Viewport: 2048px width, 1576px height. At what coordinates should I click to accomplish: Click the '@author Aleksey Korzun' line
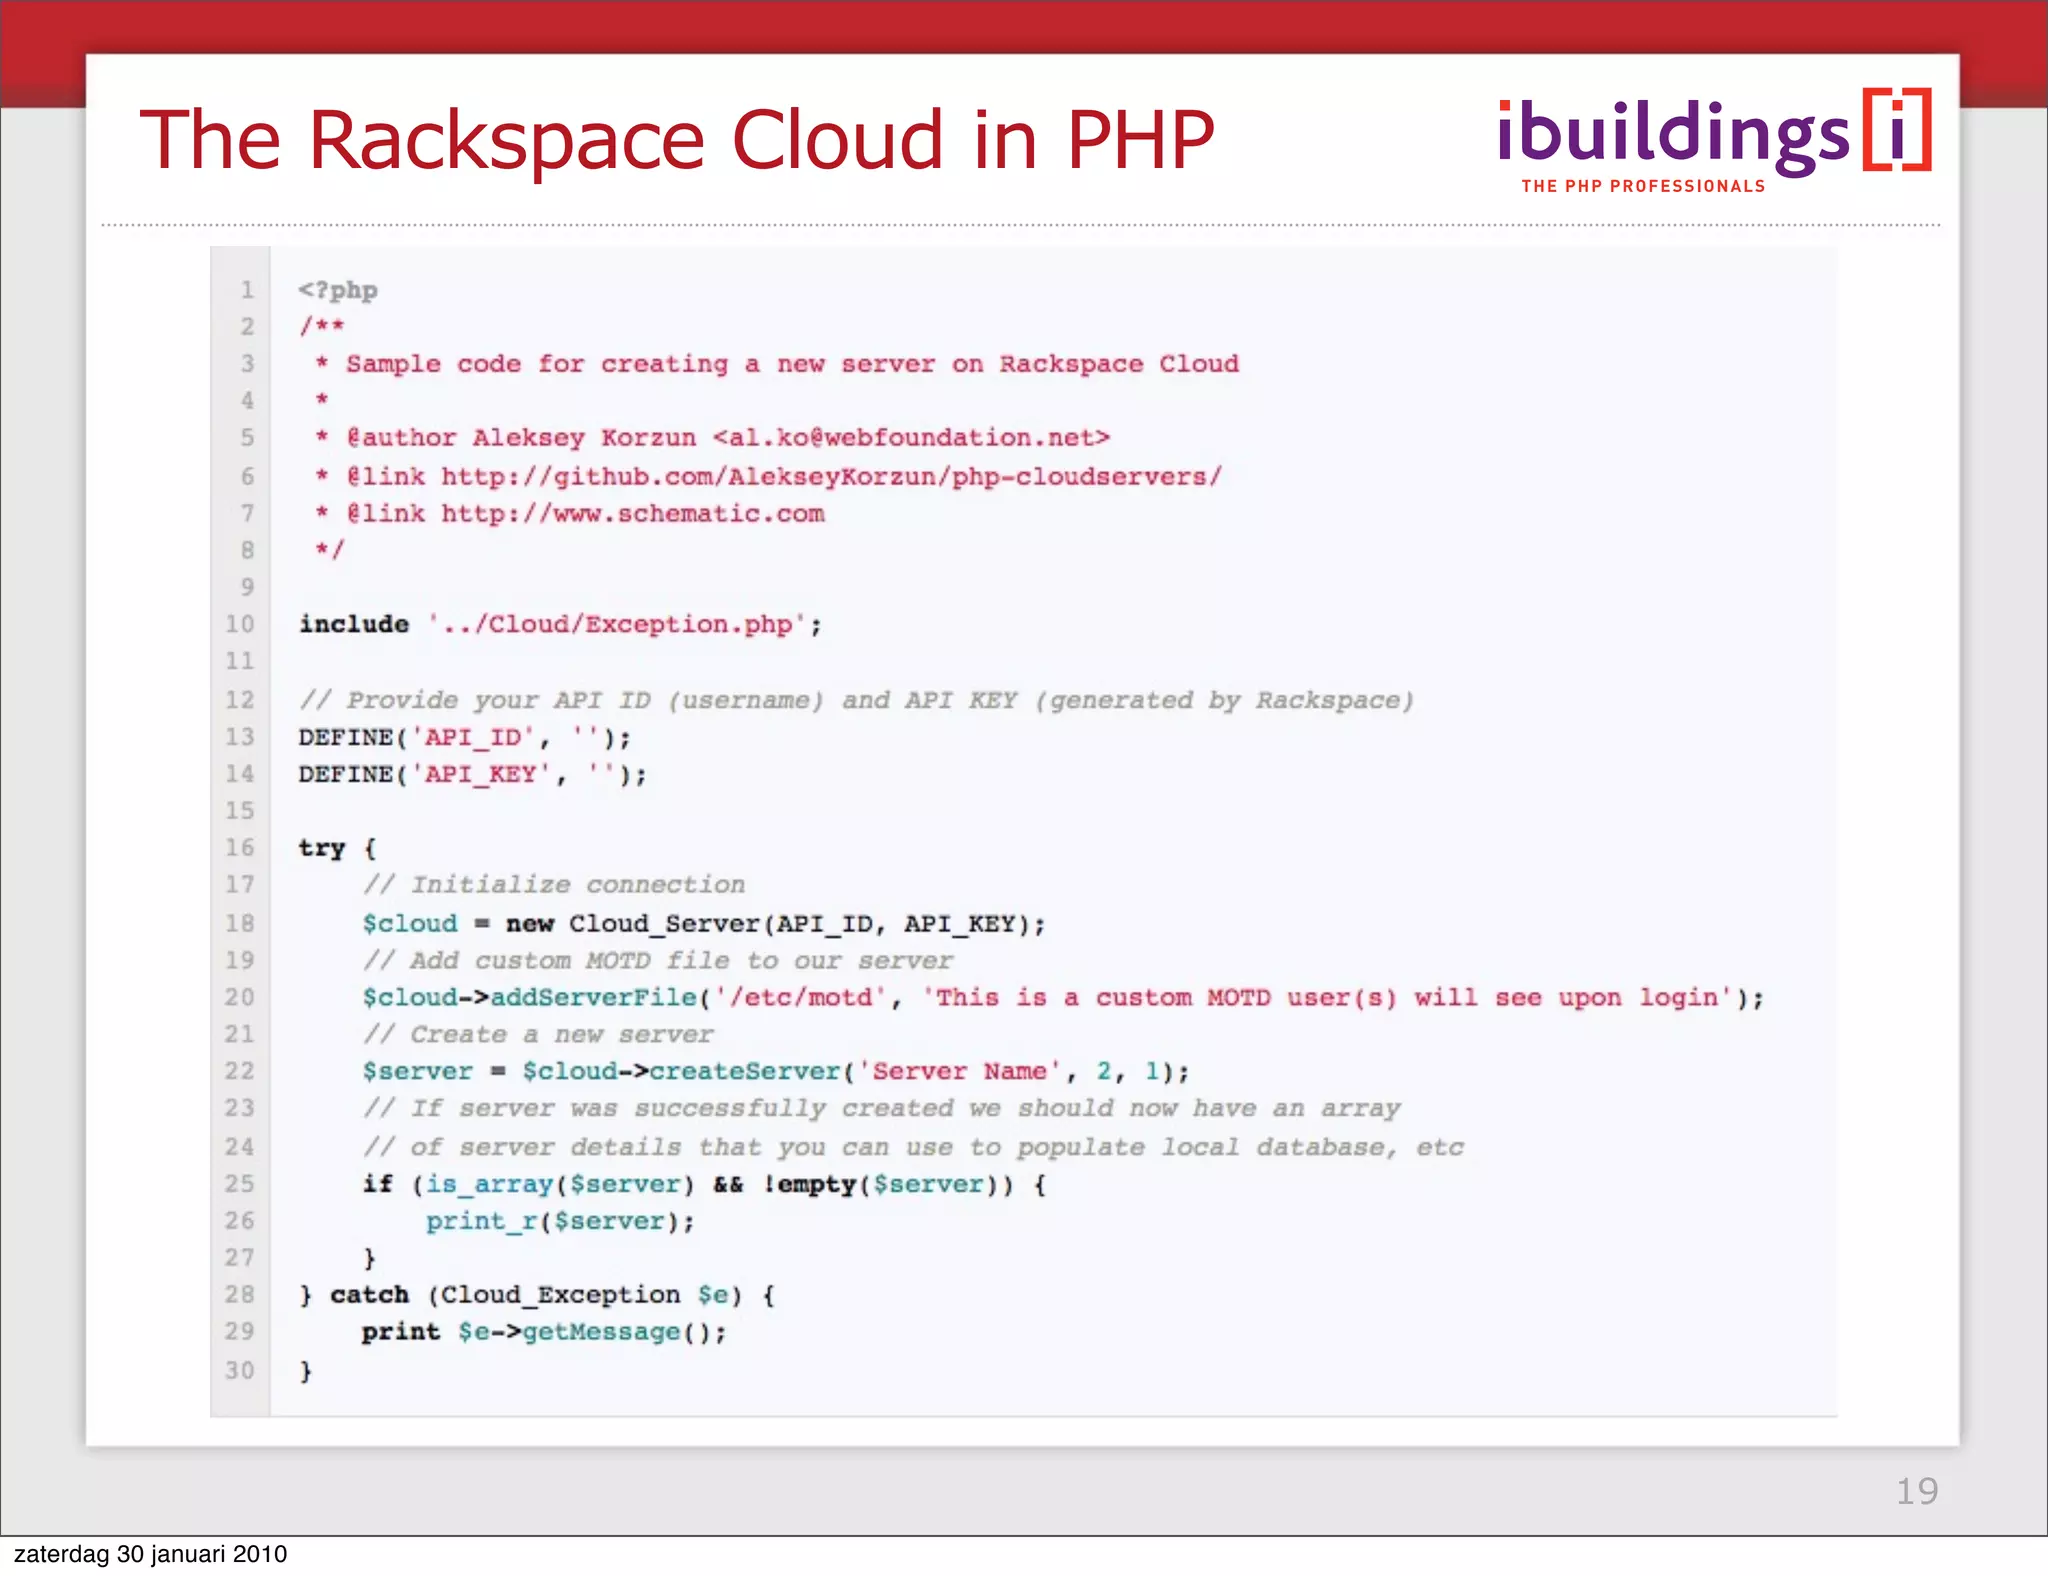click(712, 437)
